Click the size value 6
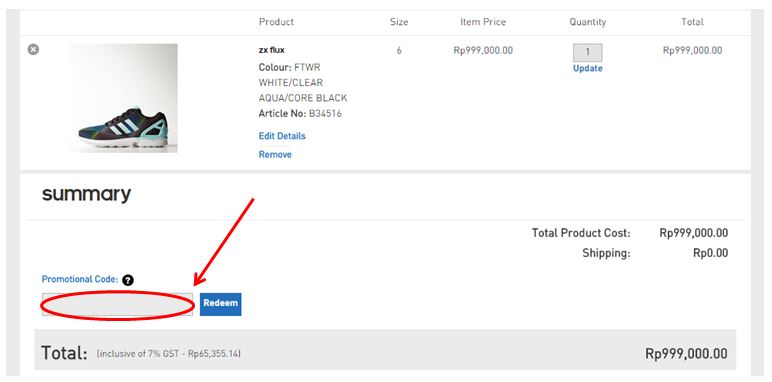This screenshot has height=382, width=772. pyautogui.click(x=399, y=50)
